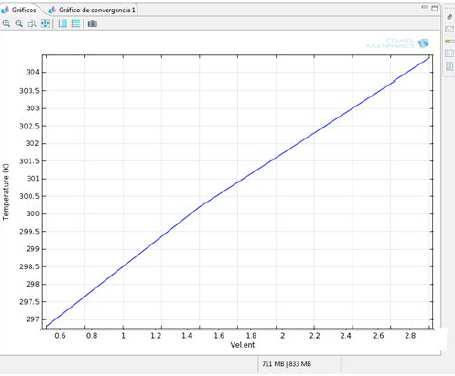Open the results table icon in sidebar
455x376 pixels.
(449, 53)
